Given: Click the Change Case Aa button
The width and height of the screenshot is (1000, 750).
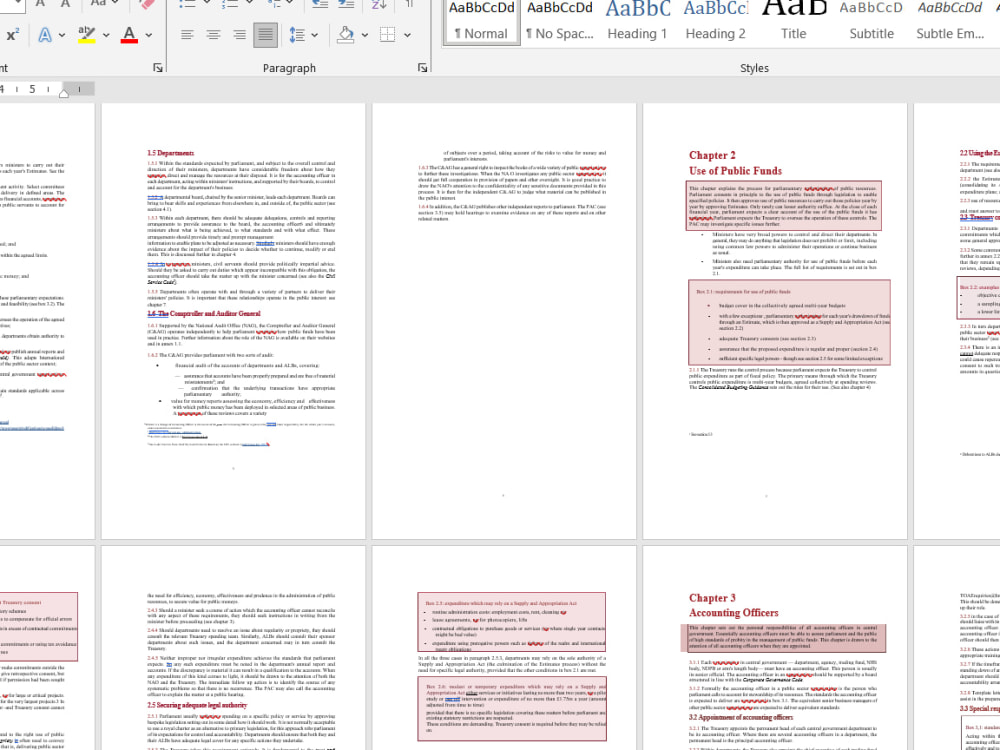Looking at the screenshot, I should click(x=98, y=4).
